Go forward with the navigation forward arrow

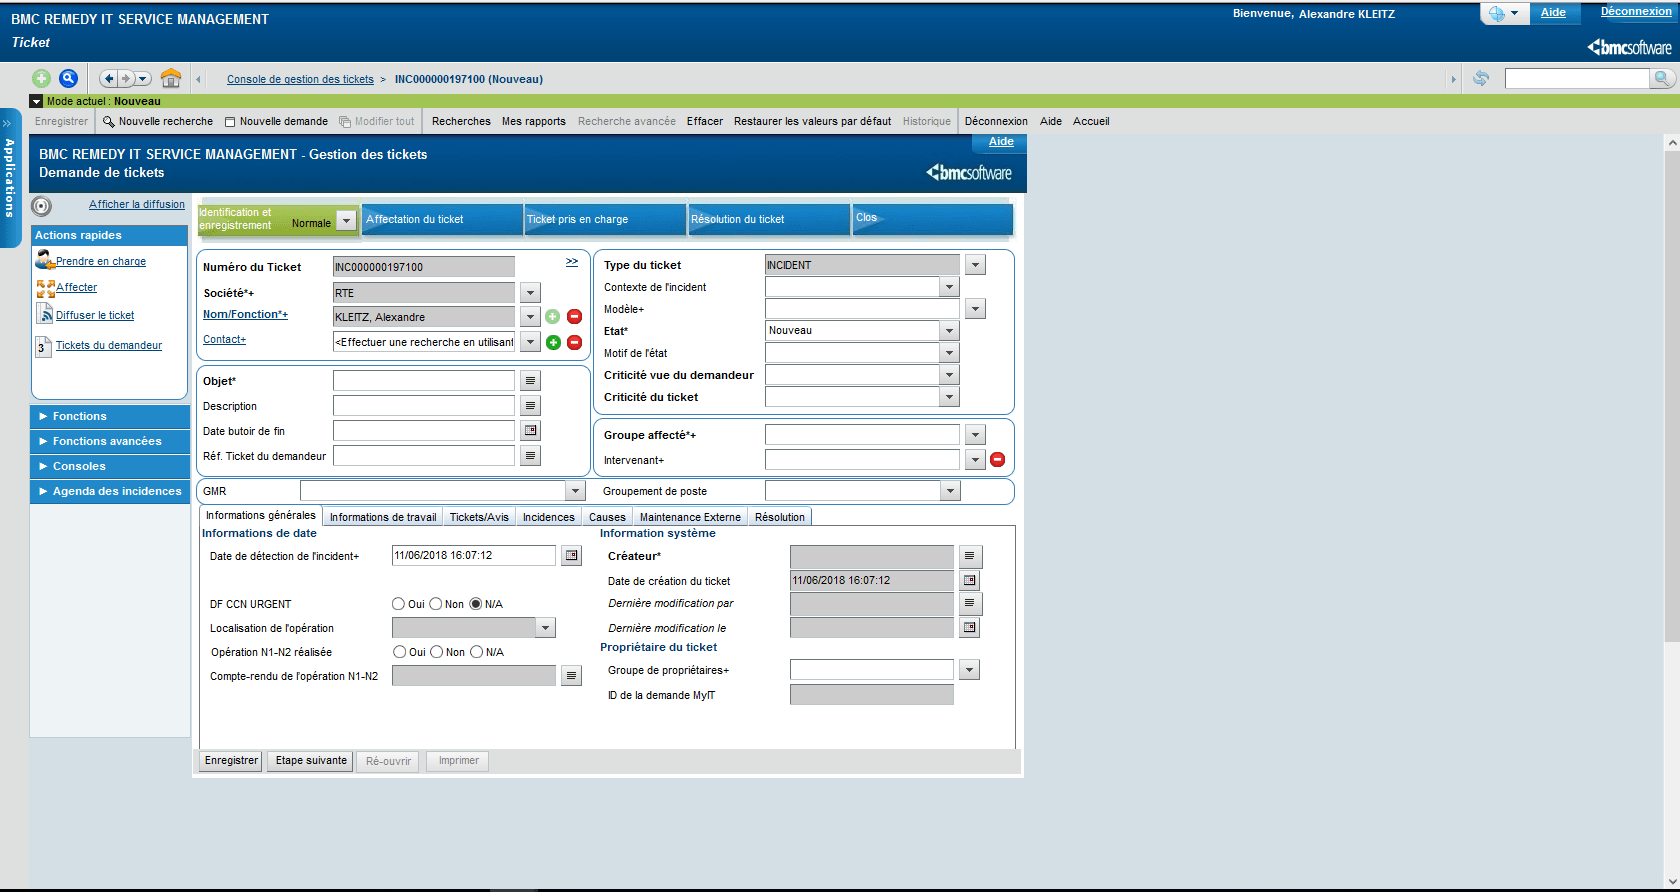126,78
